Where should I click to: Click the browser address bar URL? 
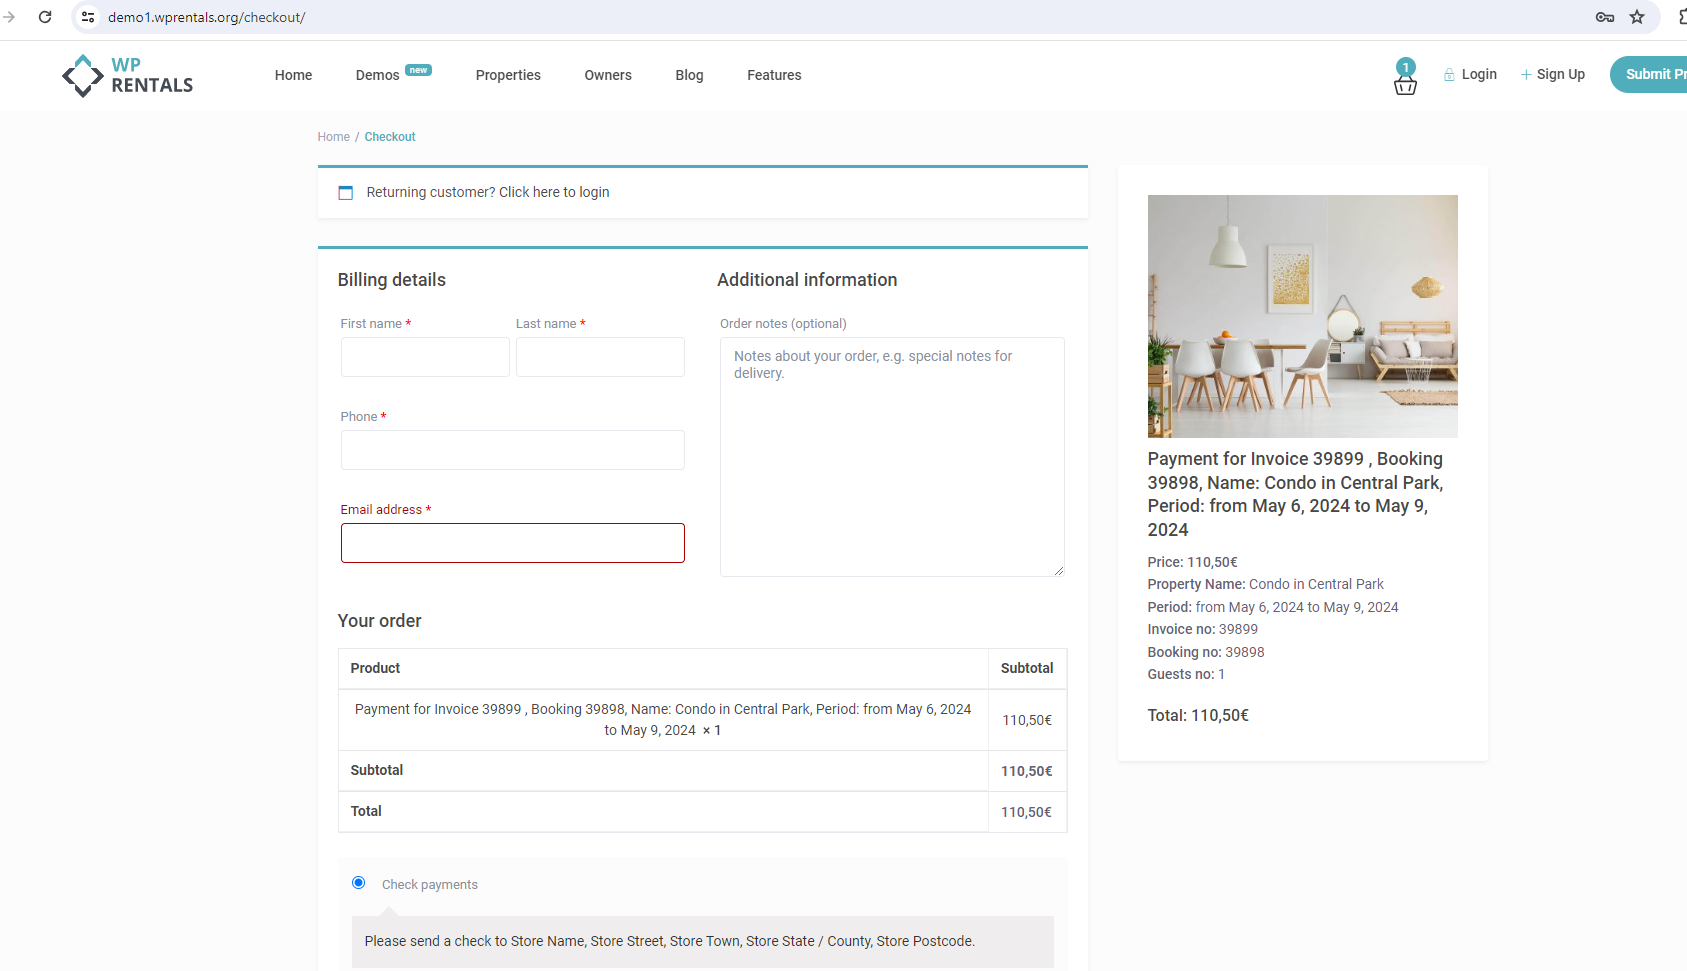click(207, 17)
